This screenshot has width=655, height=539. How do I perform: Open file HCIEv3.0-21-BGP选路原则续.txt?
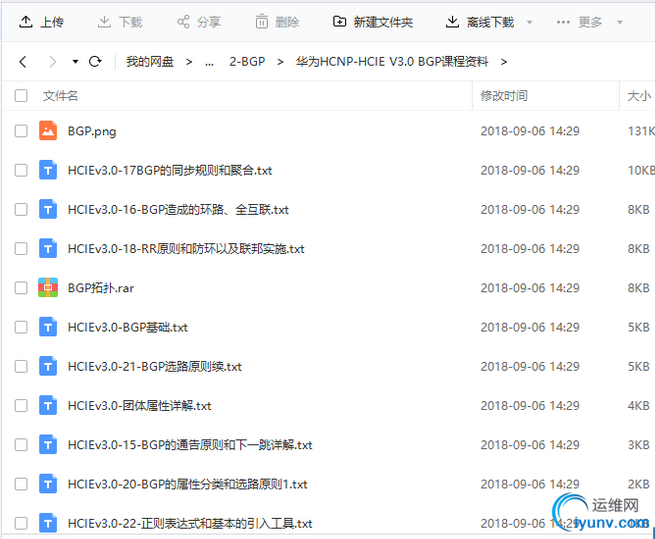pos(155,366)
